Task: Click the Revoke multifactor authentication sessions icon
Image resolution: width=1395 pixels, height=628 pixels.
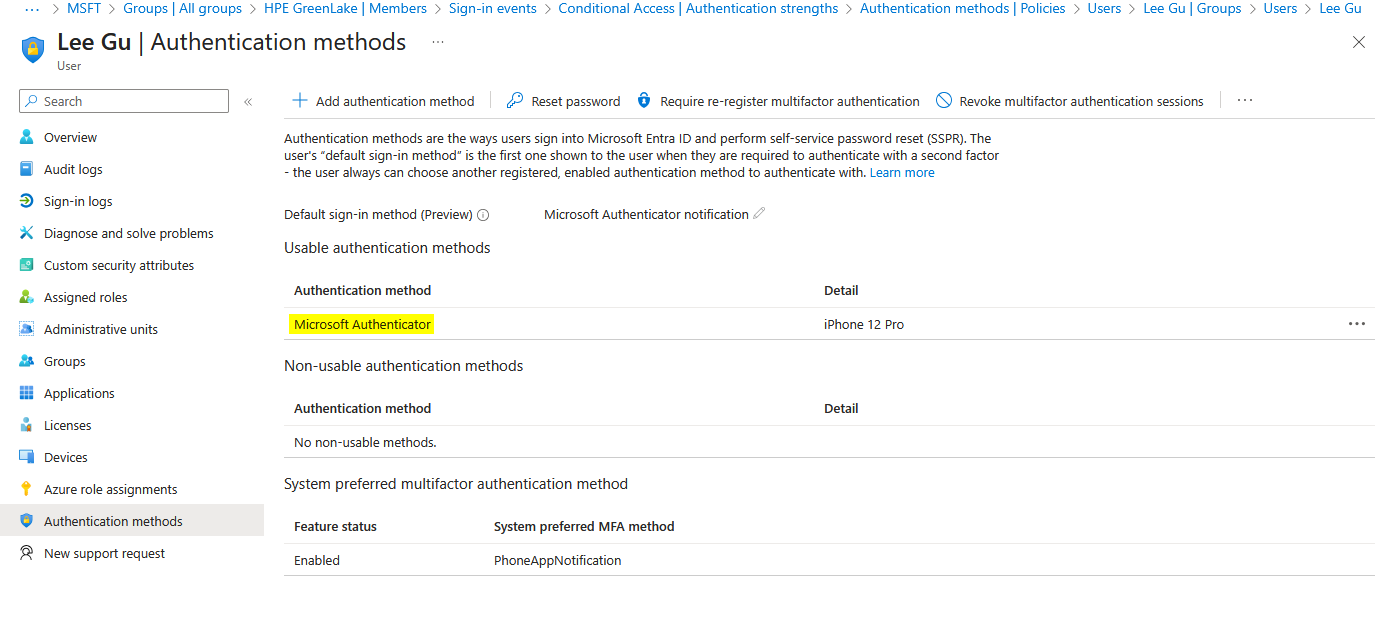Action: point(944,101)
